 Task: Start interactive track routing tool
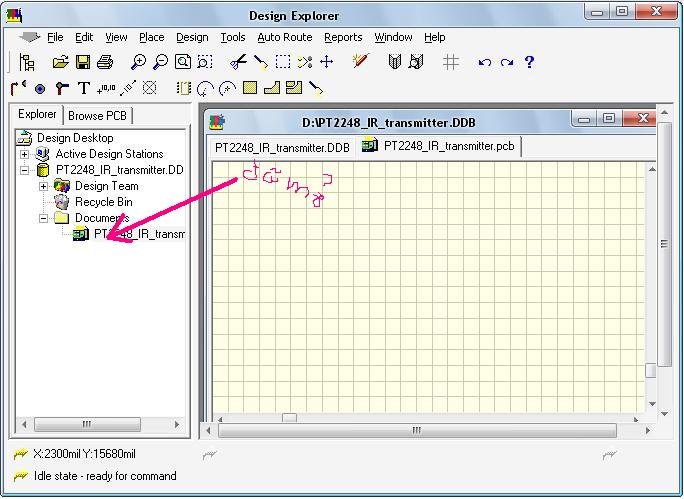pyautogui.click(x=18, y=89)
